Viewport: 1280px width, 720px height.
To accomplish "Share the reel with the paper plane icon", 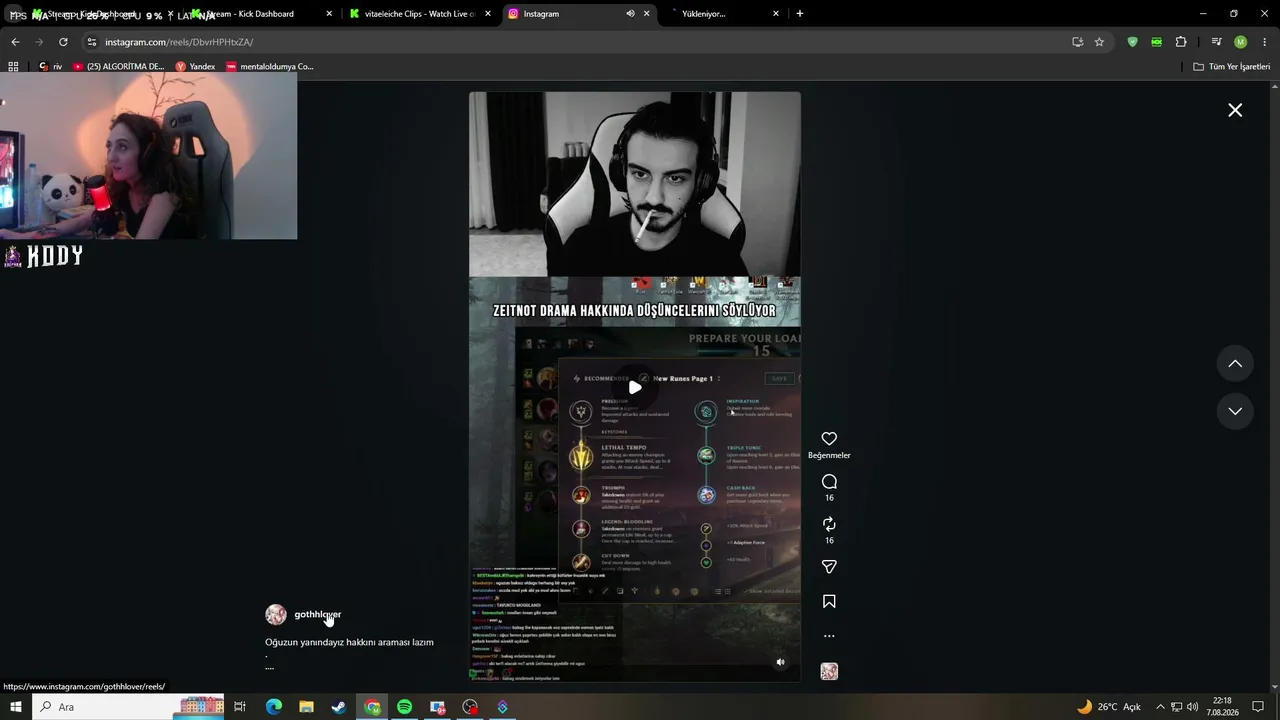I will click(829, 567).
